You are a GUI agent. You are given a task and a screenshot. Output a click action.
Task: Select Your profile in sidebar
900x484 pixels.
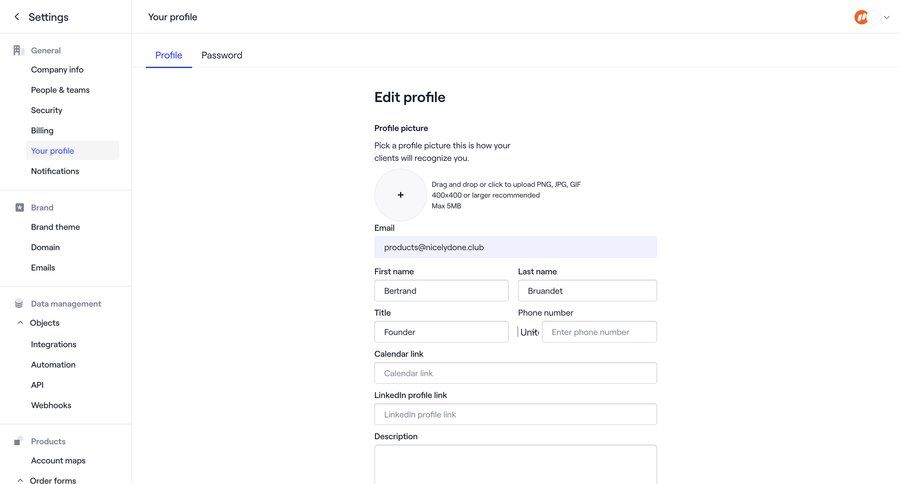tap(72, 150)
